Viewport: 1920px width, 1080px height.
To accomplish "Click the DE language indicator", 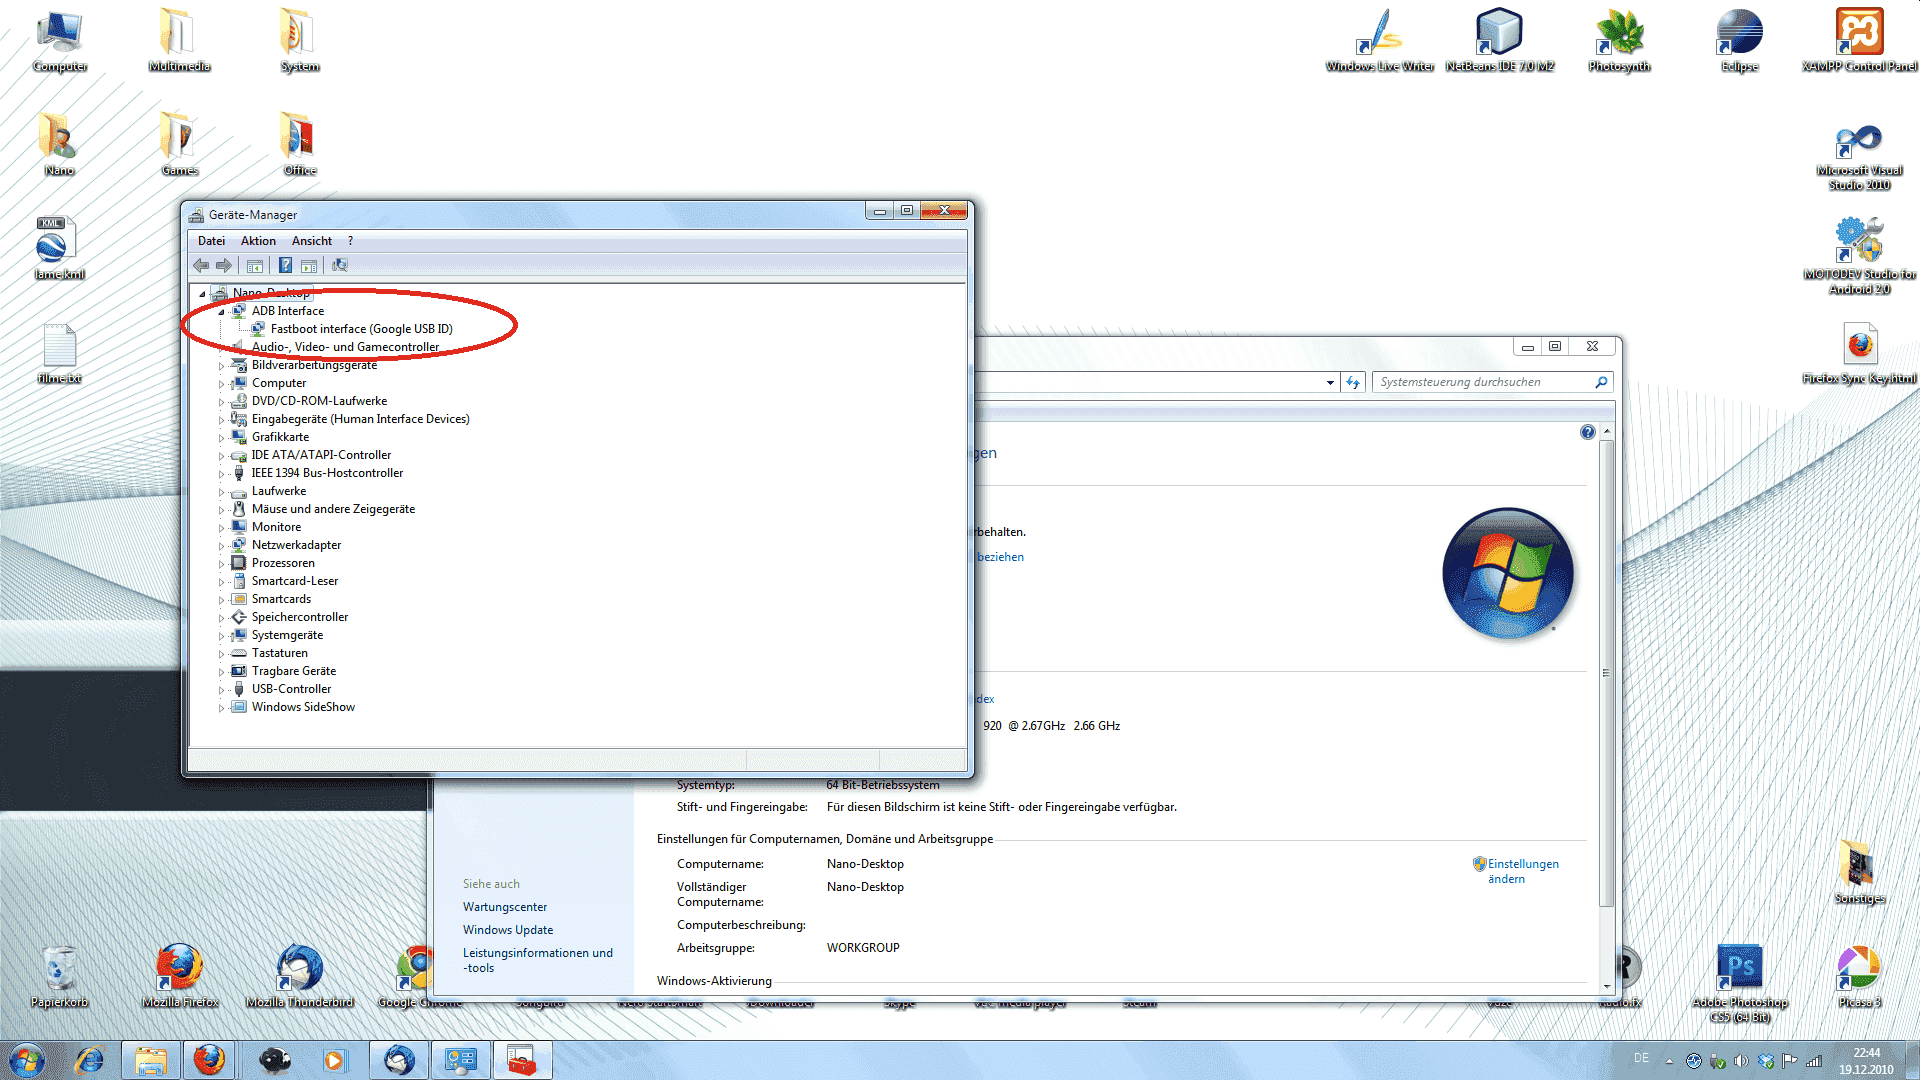I will 1641,1058.
